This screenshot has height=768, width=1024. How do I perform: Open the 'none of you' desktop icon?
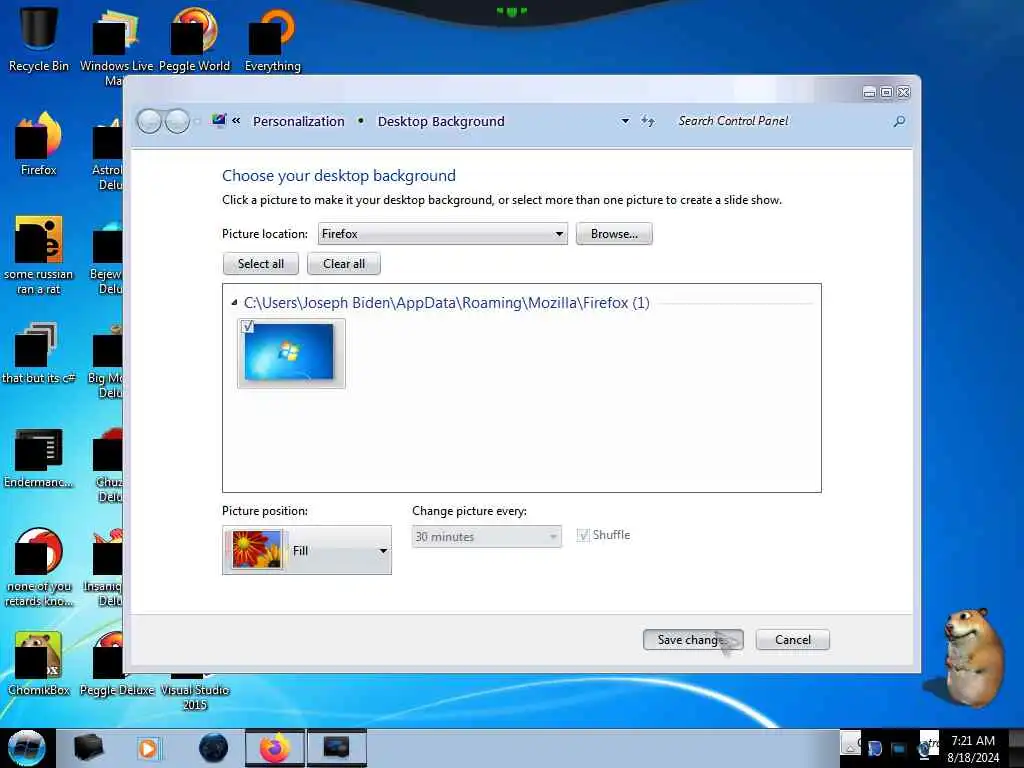pos(39,567)
